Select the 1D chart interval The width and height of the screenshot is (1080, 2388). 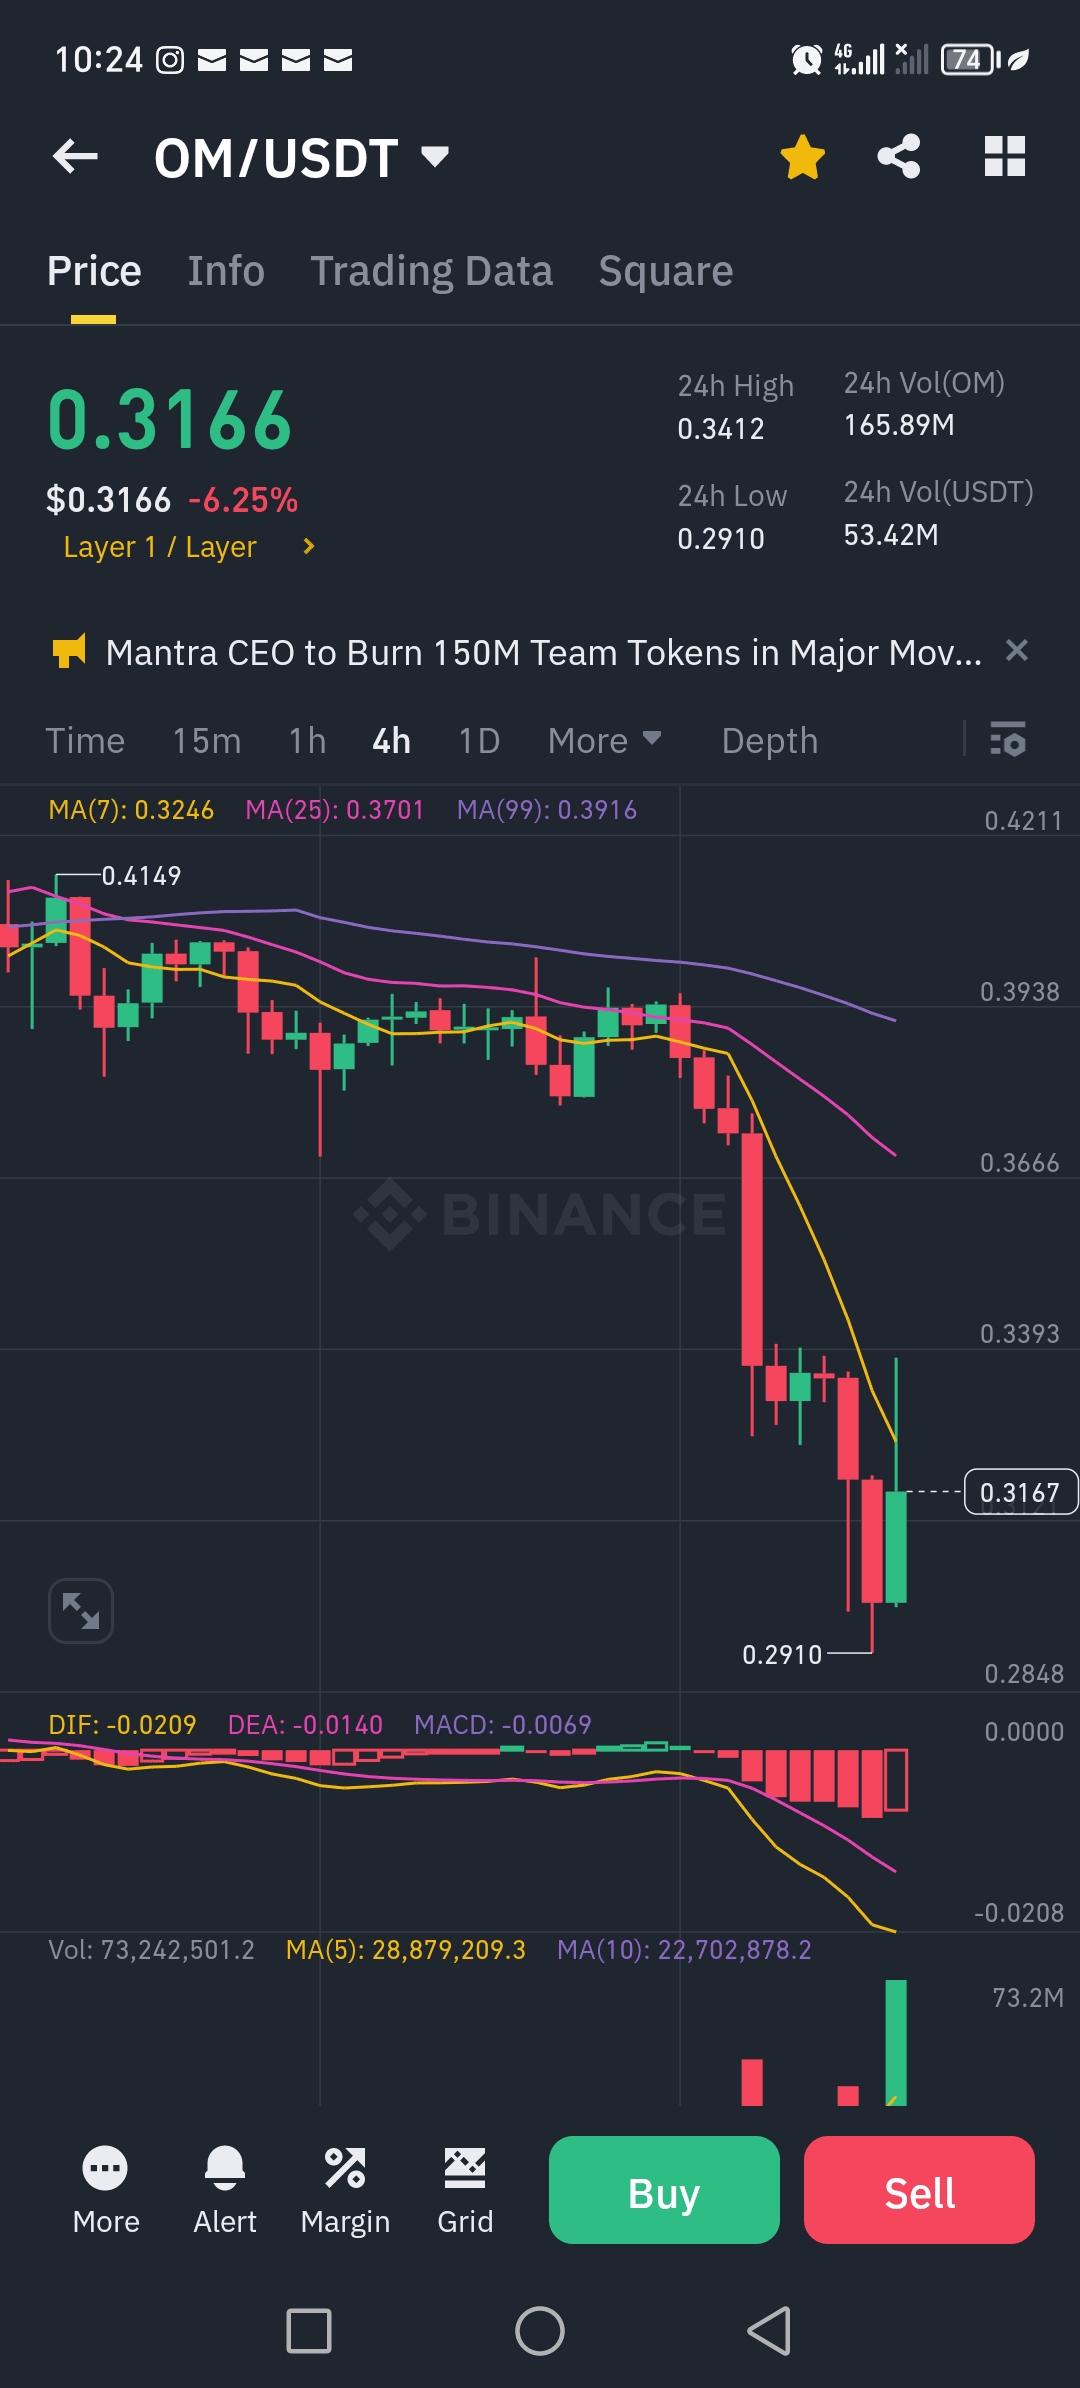[x=478, y=741]
